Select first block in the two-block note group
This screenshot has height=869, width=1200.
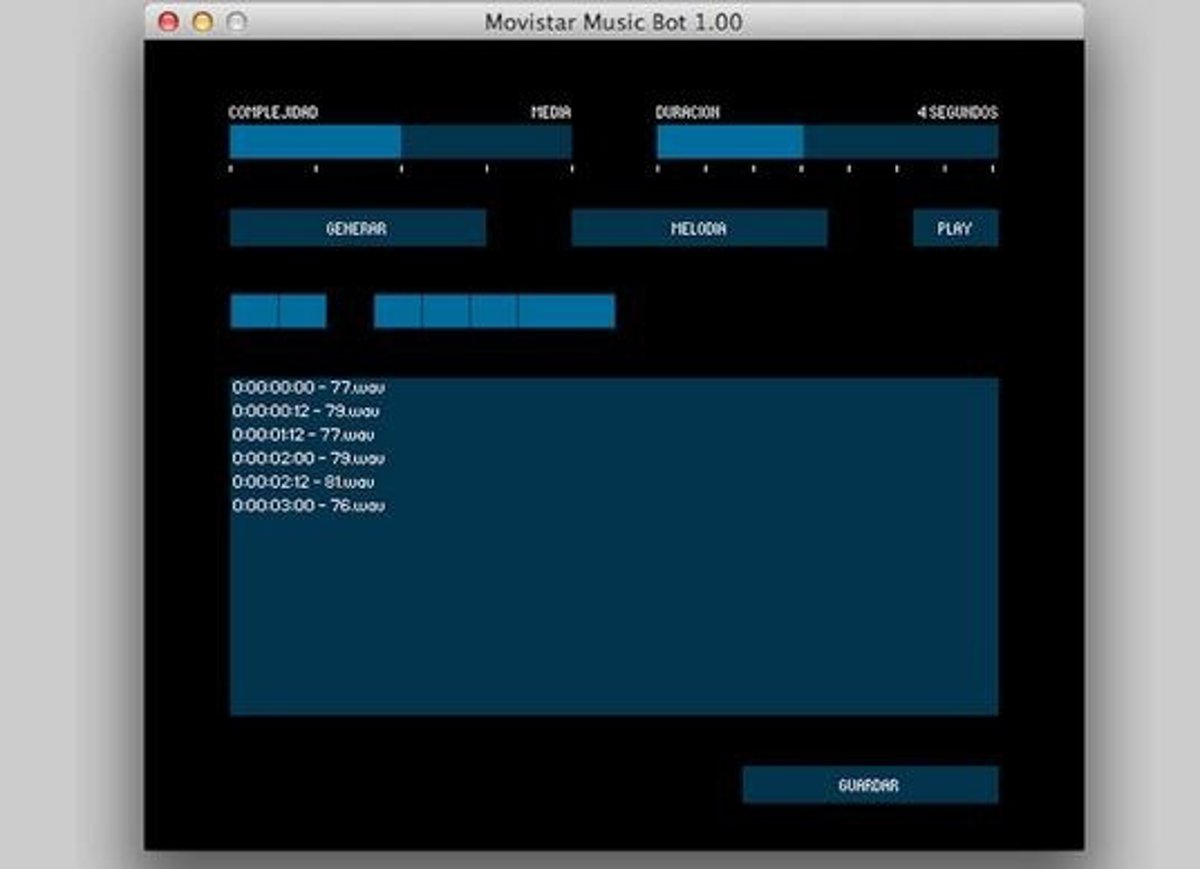pyautogui.click(x=254, y=311)
